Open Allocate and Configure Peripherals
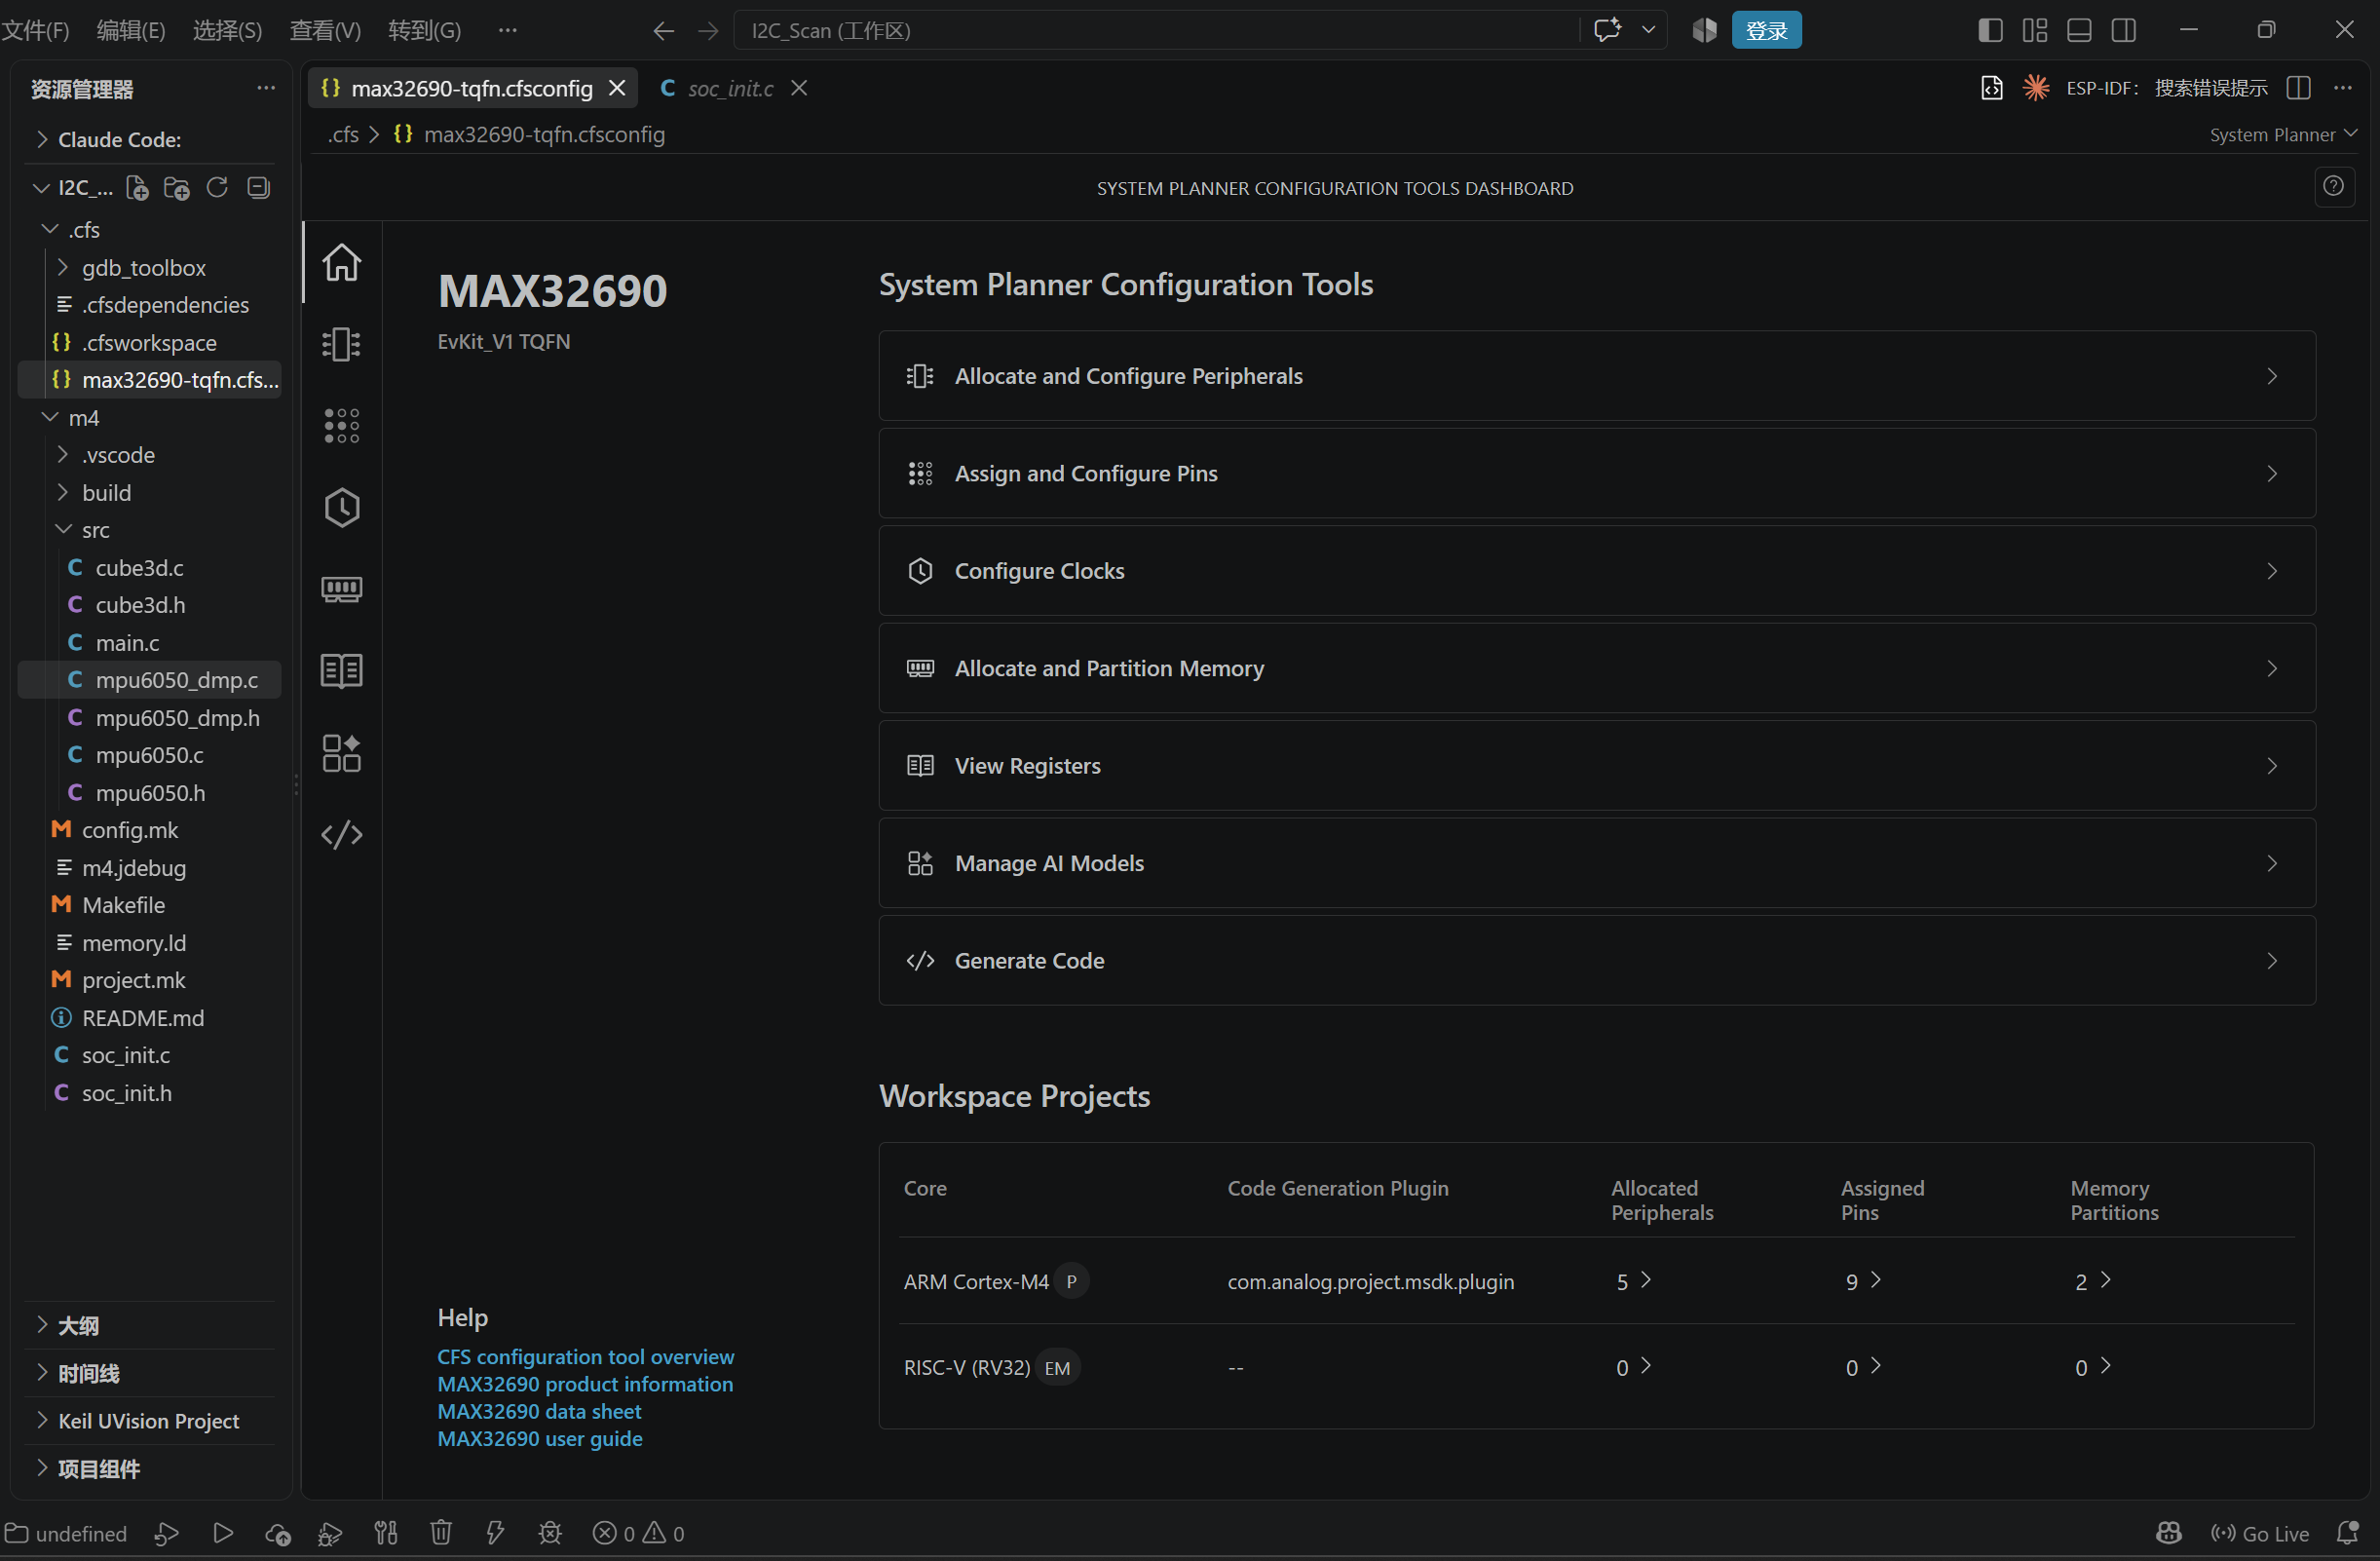 click(1596, 376)
